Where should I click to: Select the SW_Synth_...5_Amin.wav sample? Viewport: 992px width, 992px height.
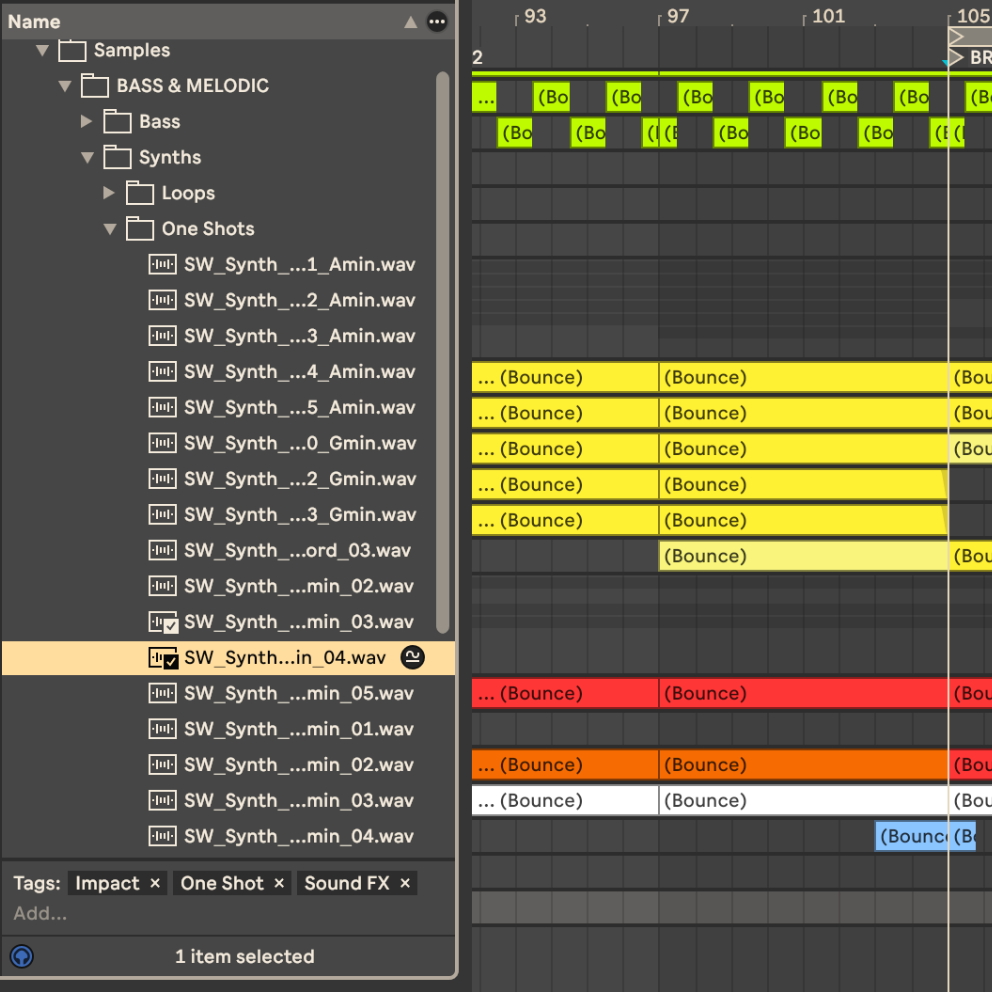(299, 407)
